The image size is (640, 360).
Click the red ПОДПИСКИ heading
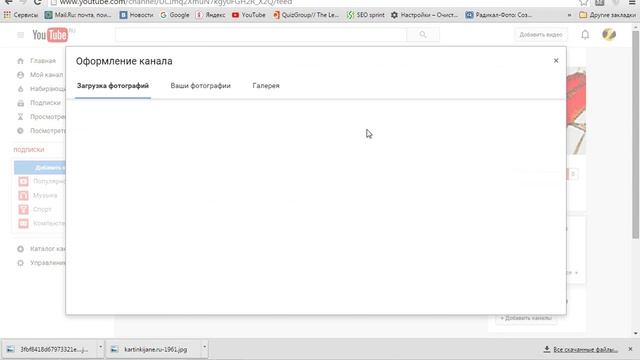click(x=29, y=149)
